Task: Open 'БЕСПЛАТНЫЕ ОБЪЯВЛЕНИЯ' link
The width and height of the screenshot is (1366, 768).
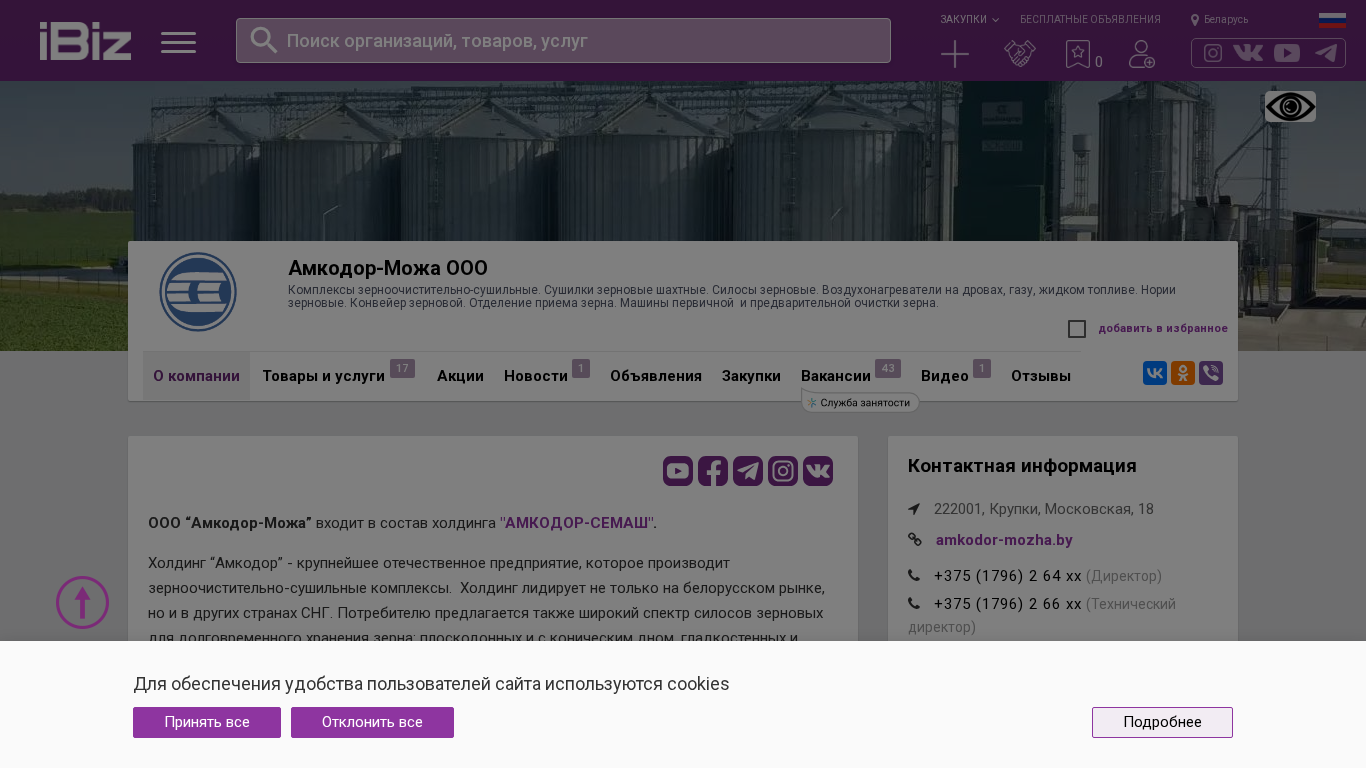Action: pyautogui.click(x=1090, y=19)
